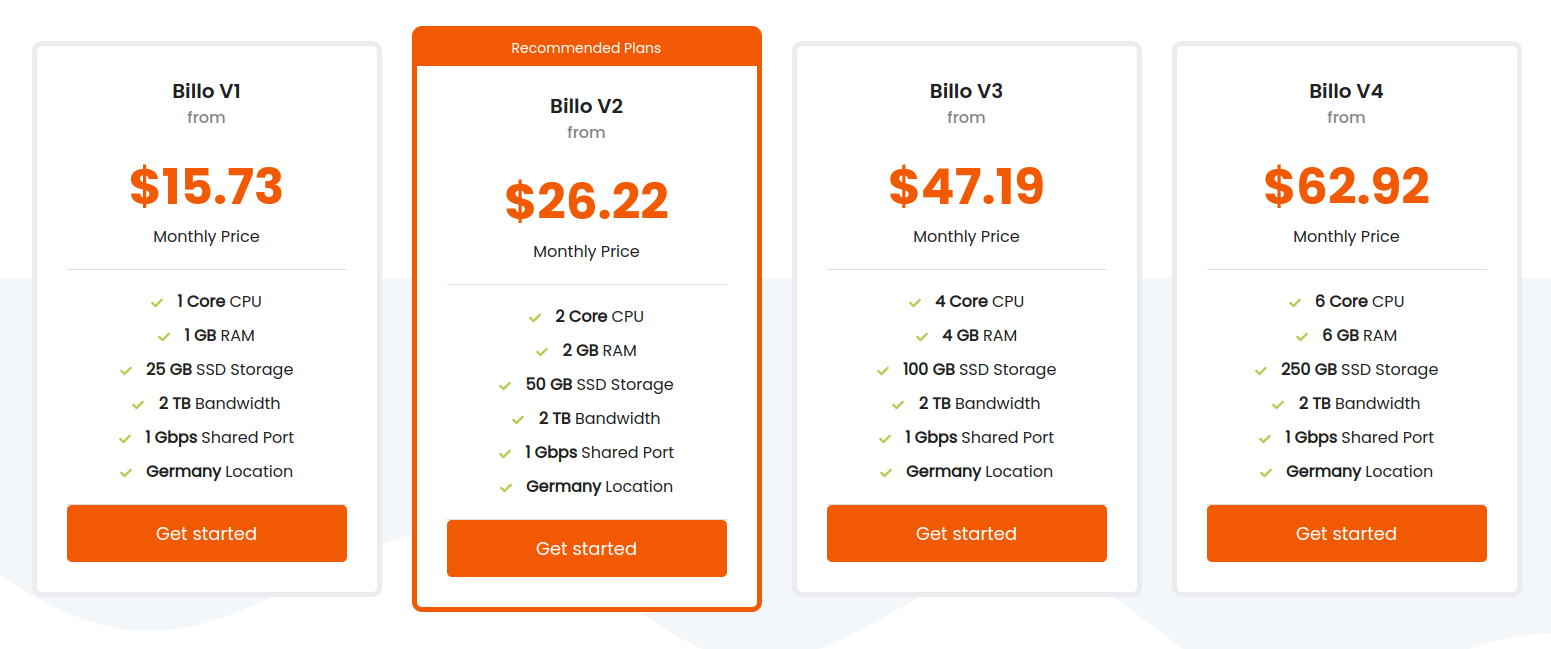Click Get started under Billo V1
Image resolution: width=1551 pixels, height=649 pixels.
pos(206,533)
